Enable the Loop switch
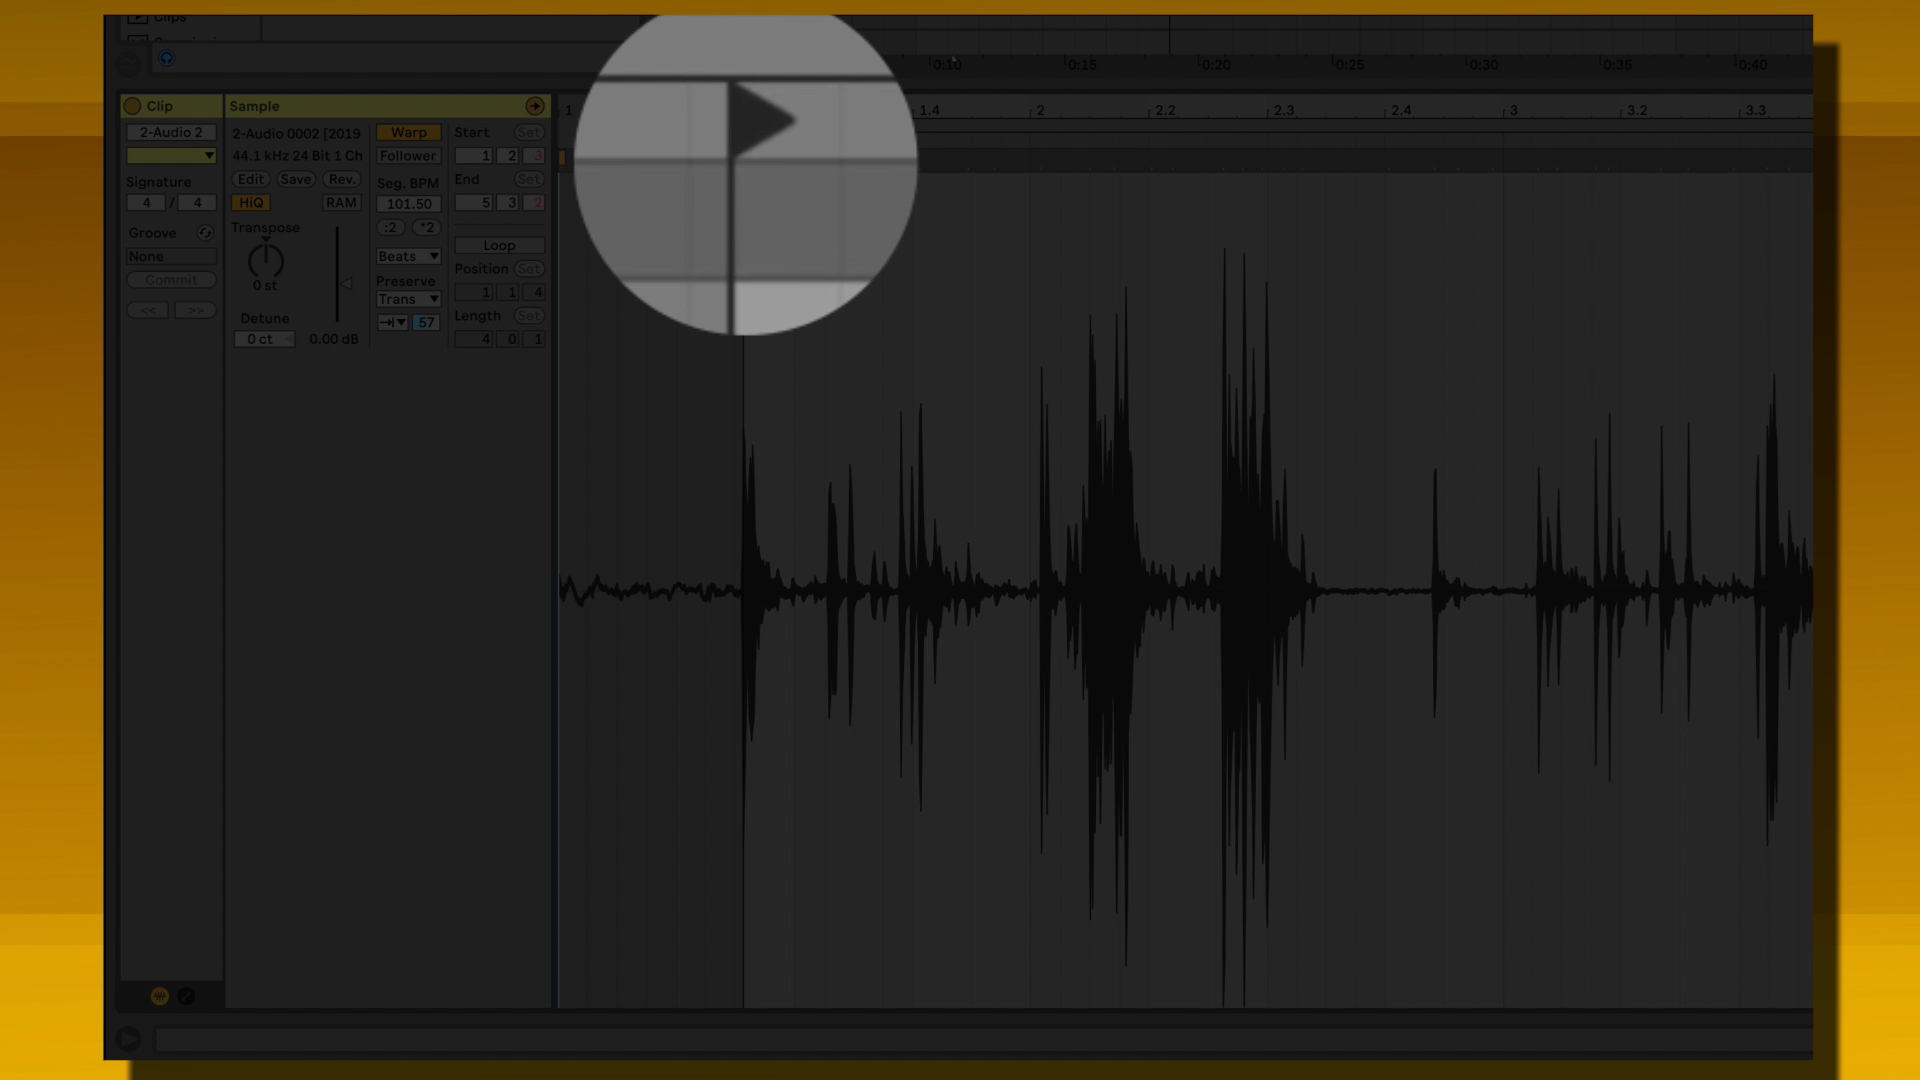Image resolution: width=1920 pixels, height=1080 pixels. pyautogui.click(x=499, y=245)
